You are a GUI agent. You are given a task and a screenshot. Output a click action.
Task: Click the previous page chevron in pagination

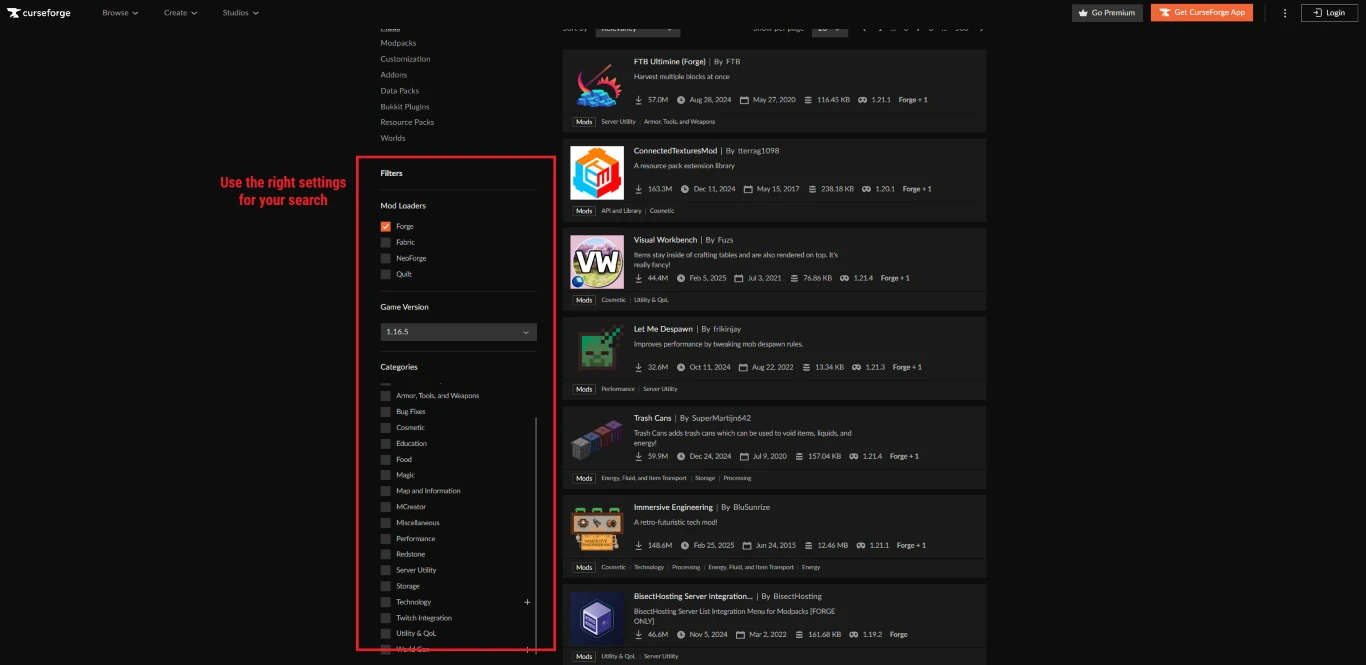(x=864, y=29)
